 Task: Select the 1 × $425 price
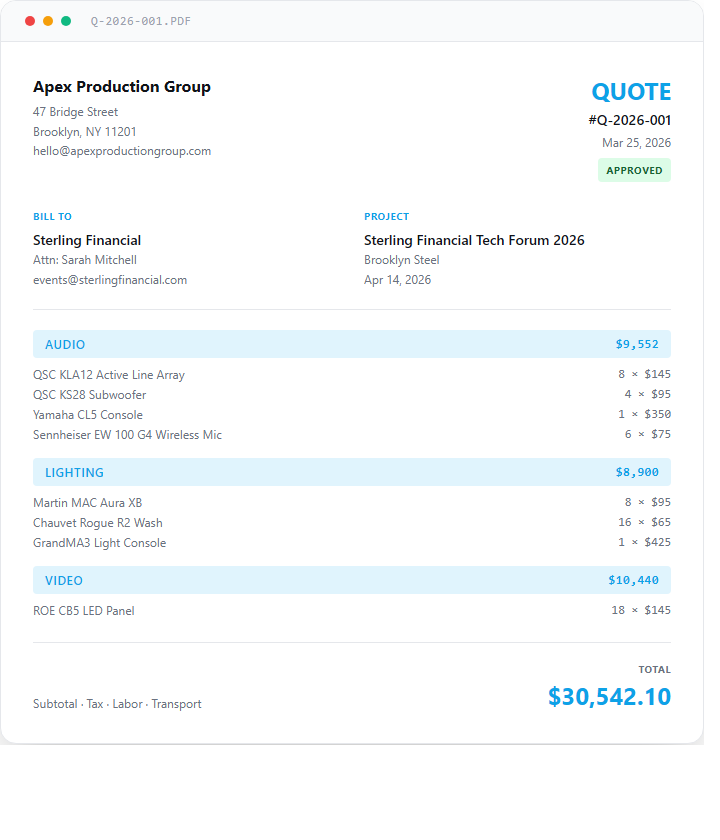coord(644,542)
